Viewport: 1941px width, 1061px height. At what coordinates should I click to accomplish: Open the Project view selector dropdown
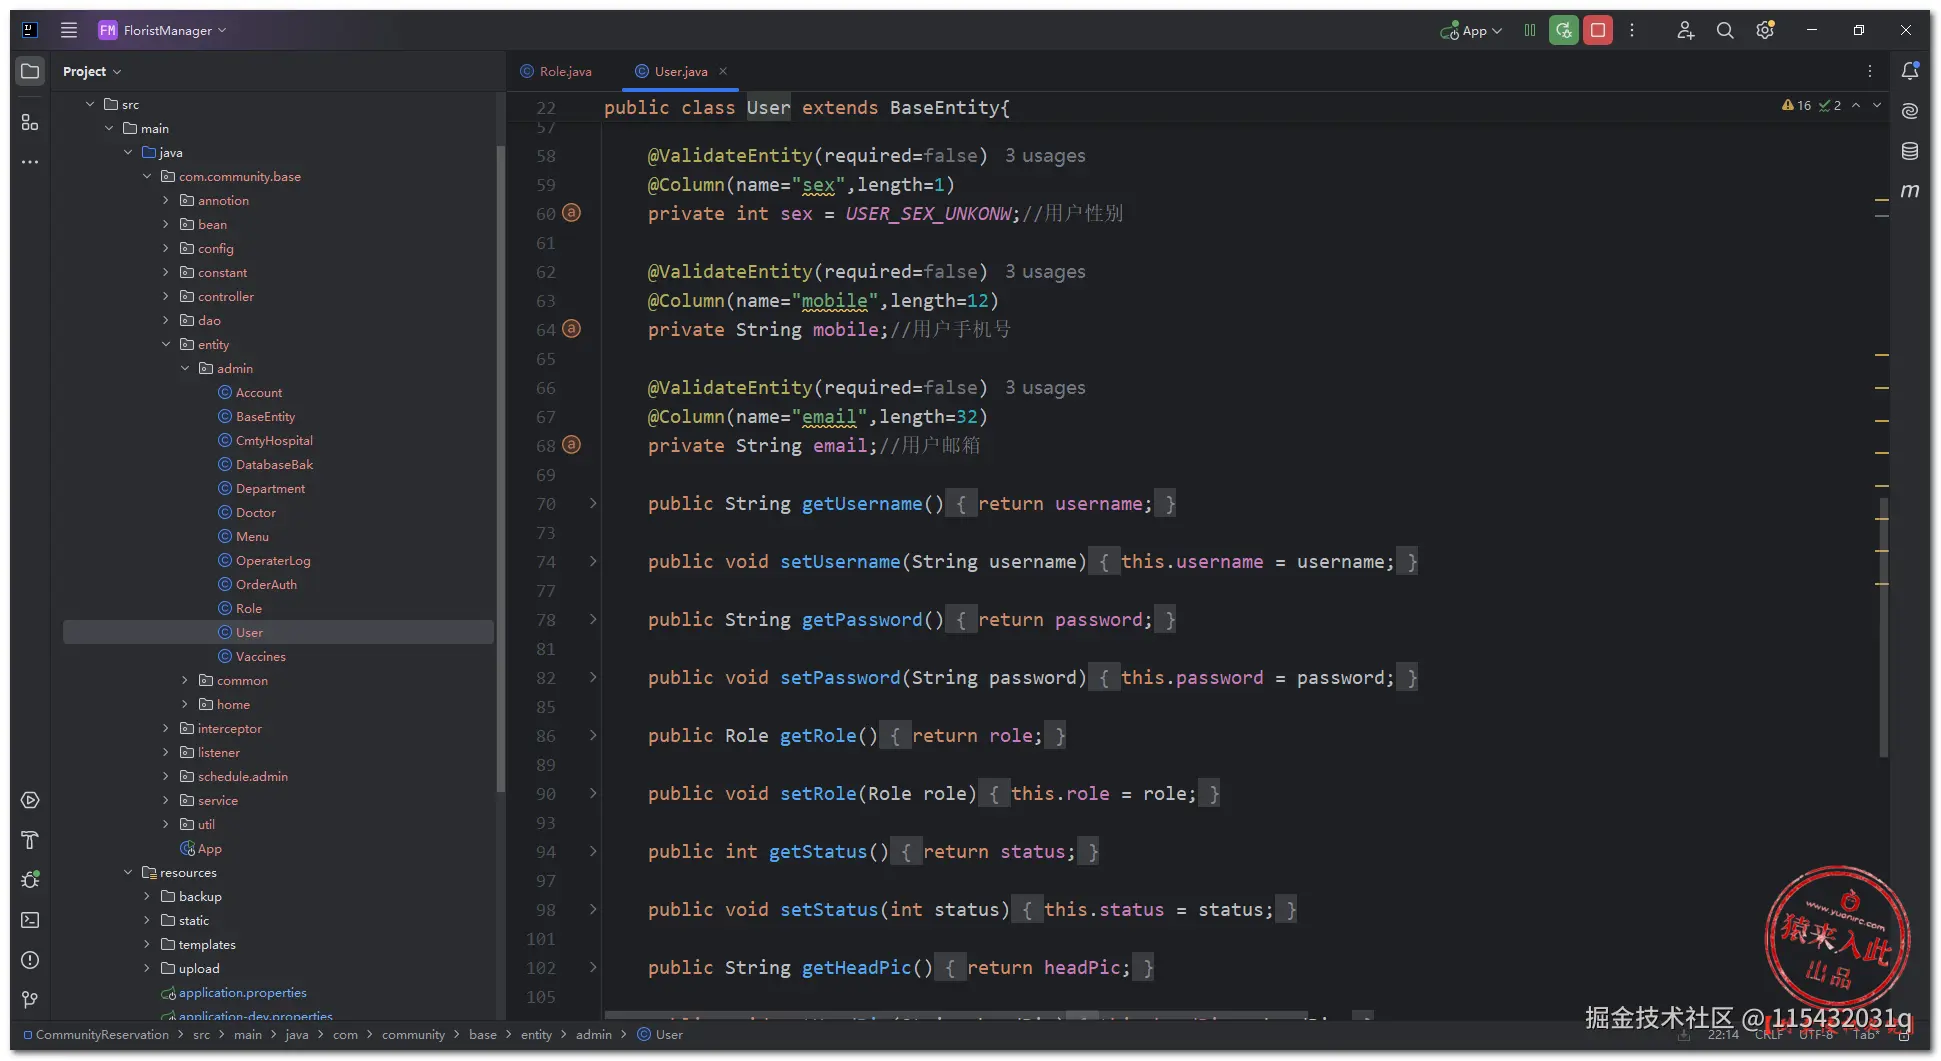coord(92,71)
